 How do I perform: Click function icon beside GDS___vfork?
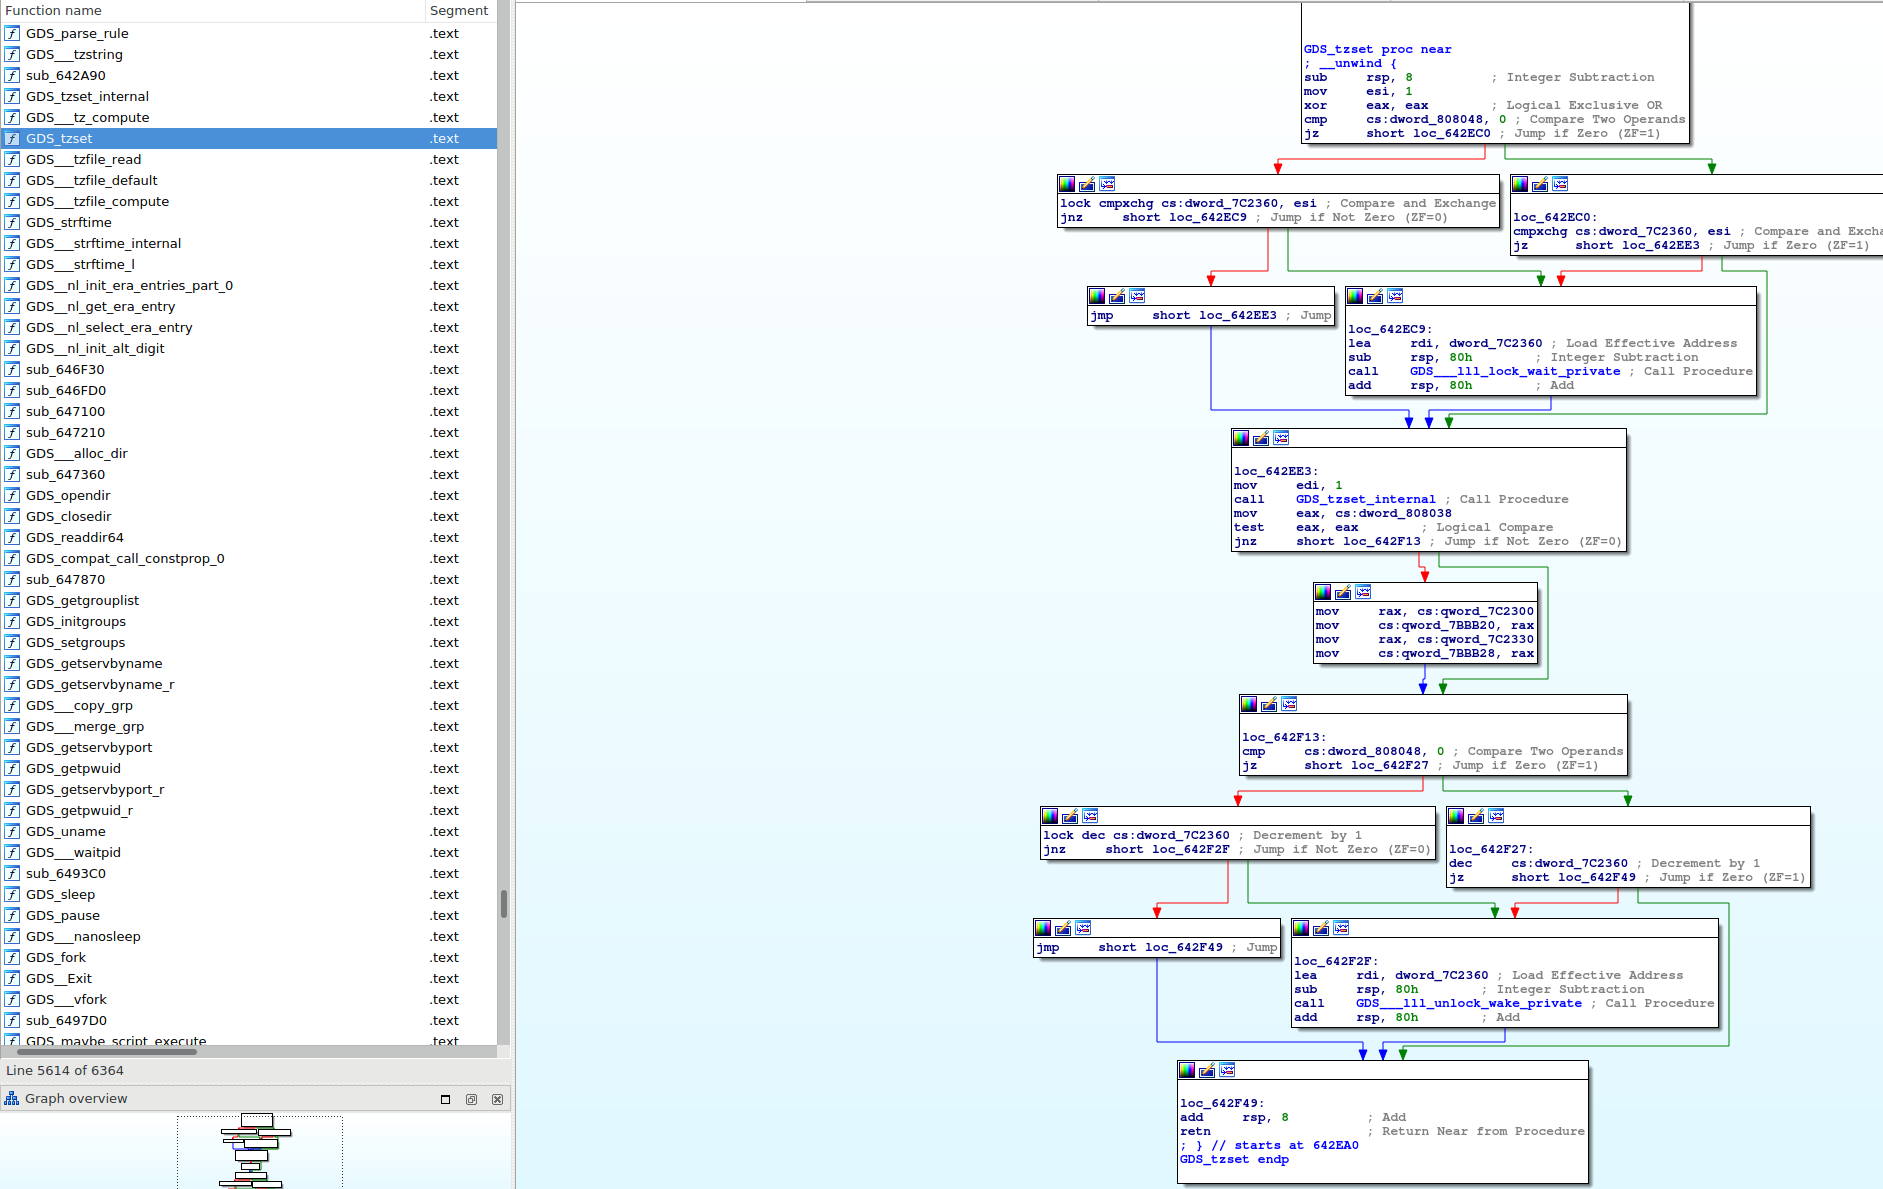12,999
